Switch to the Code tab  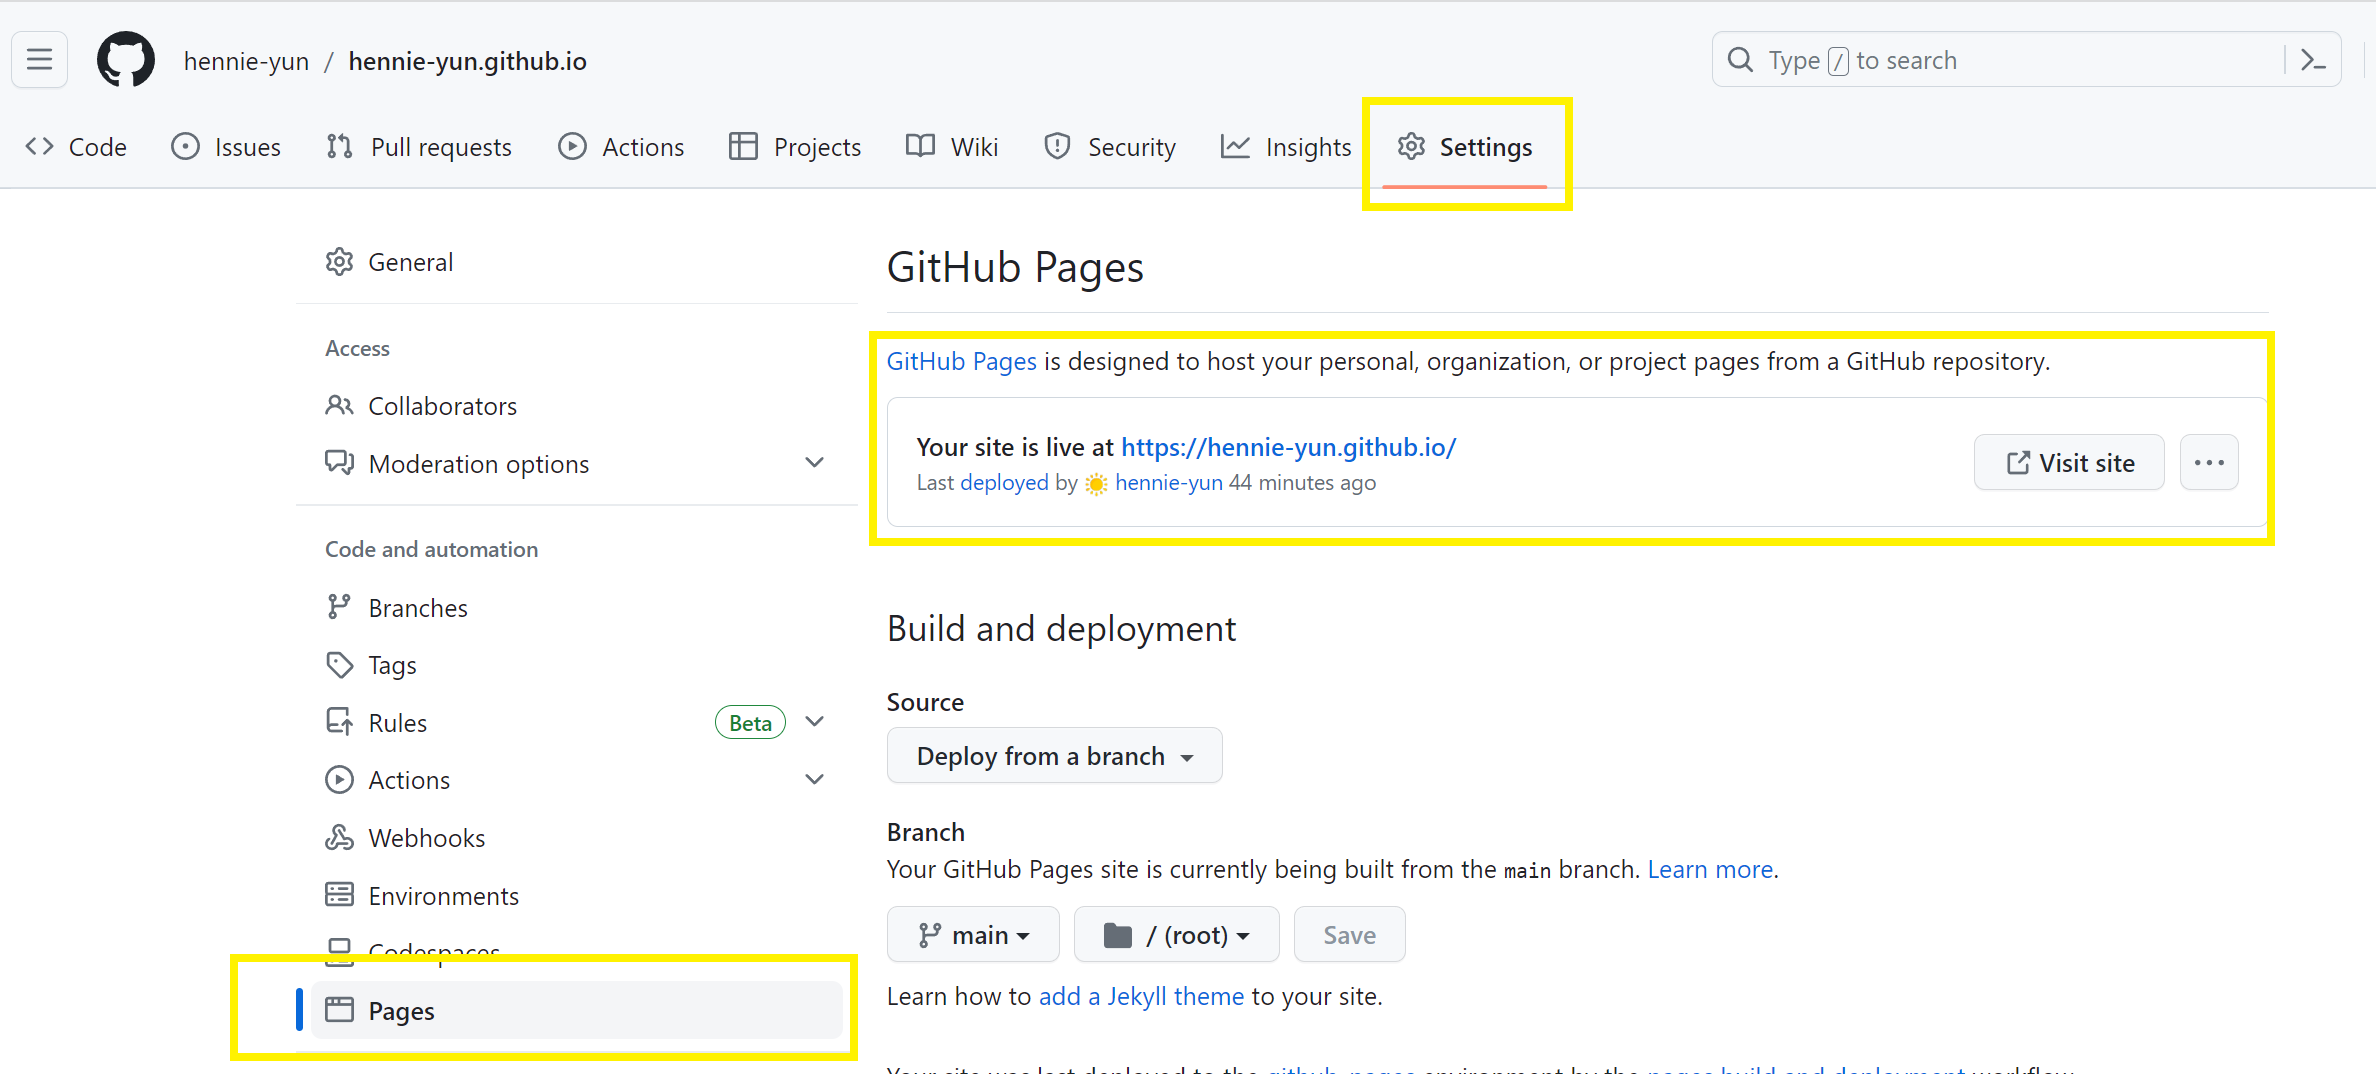(76, 147)
